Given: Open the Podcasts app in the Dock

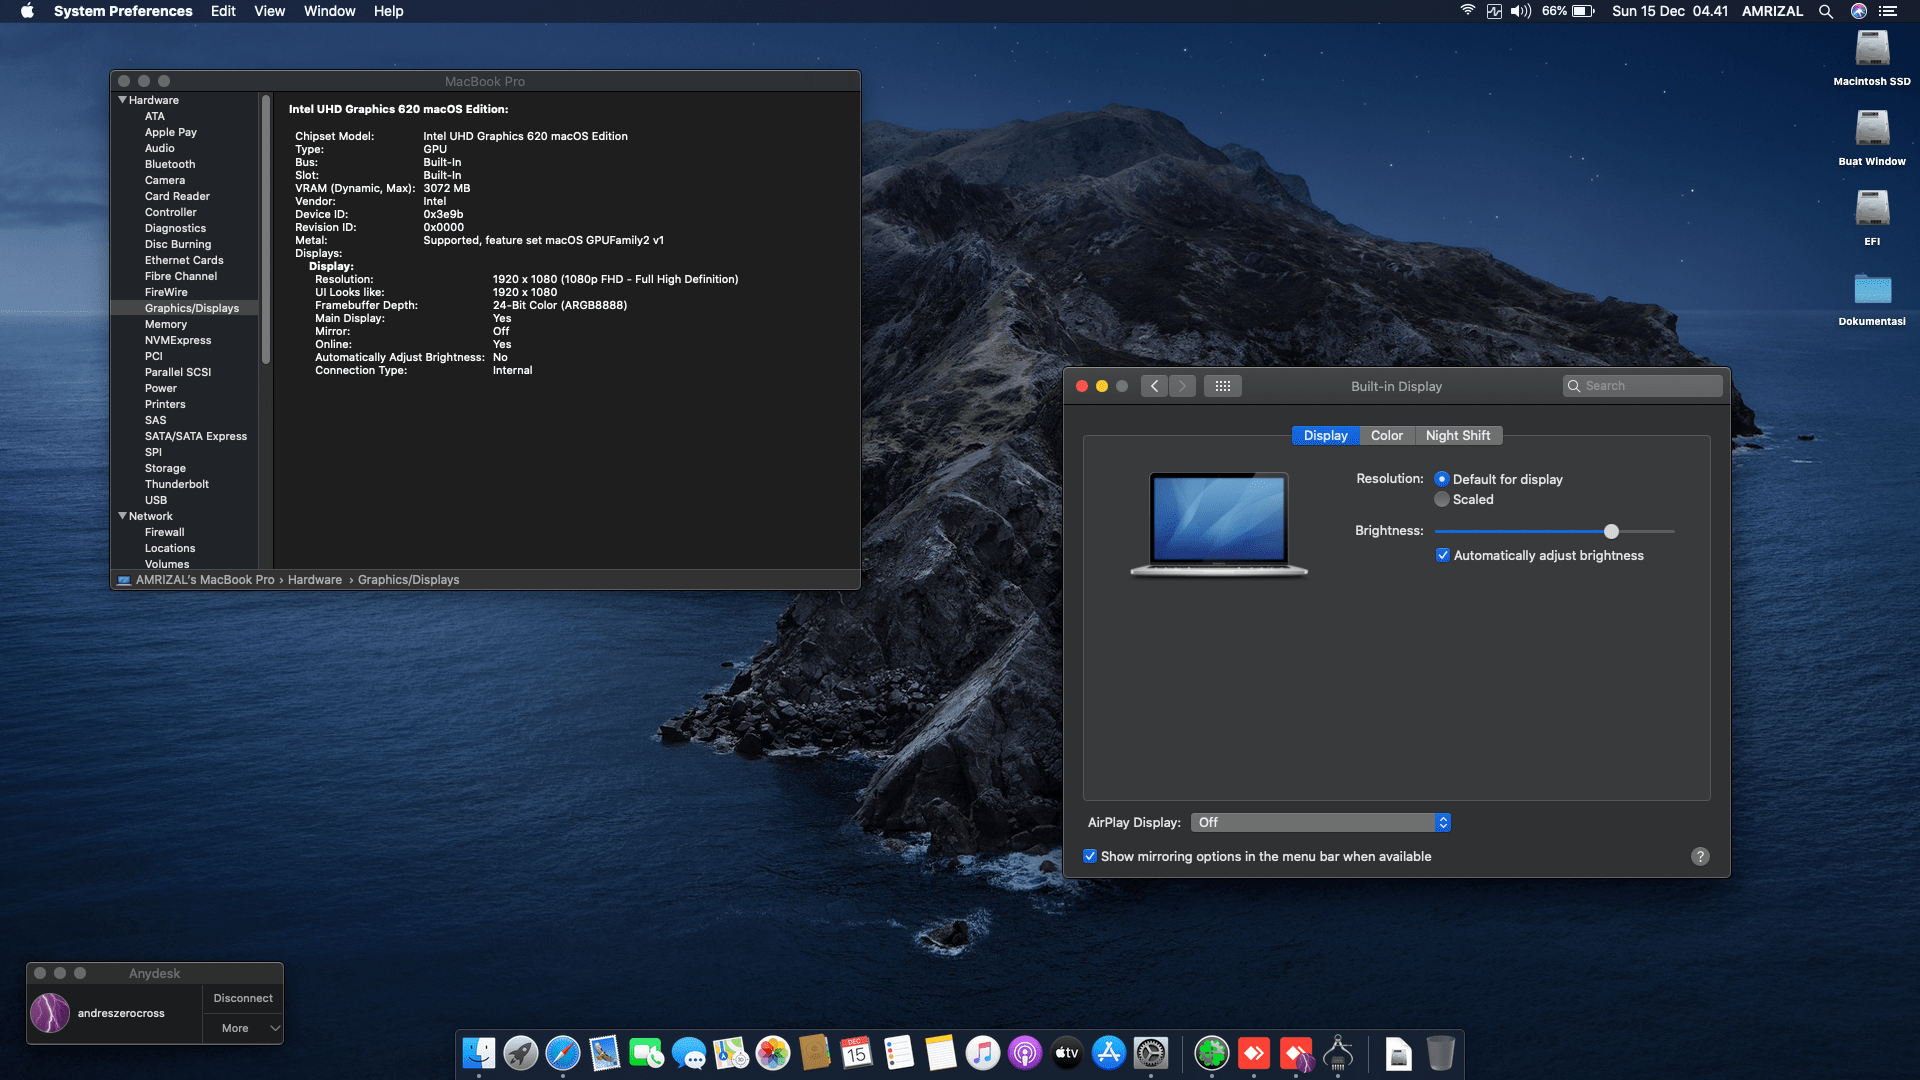Looking at the screenshot, I should tap(1025, 1053).
